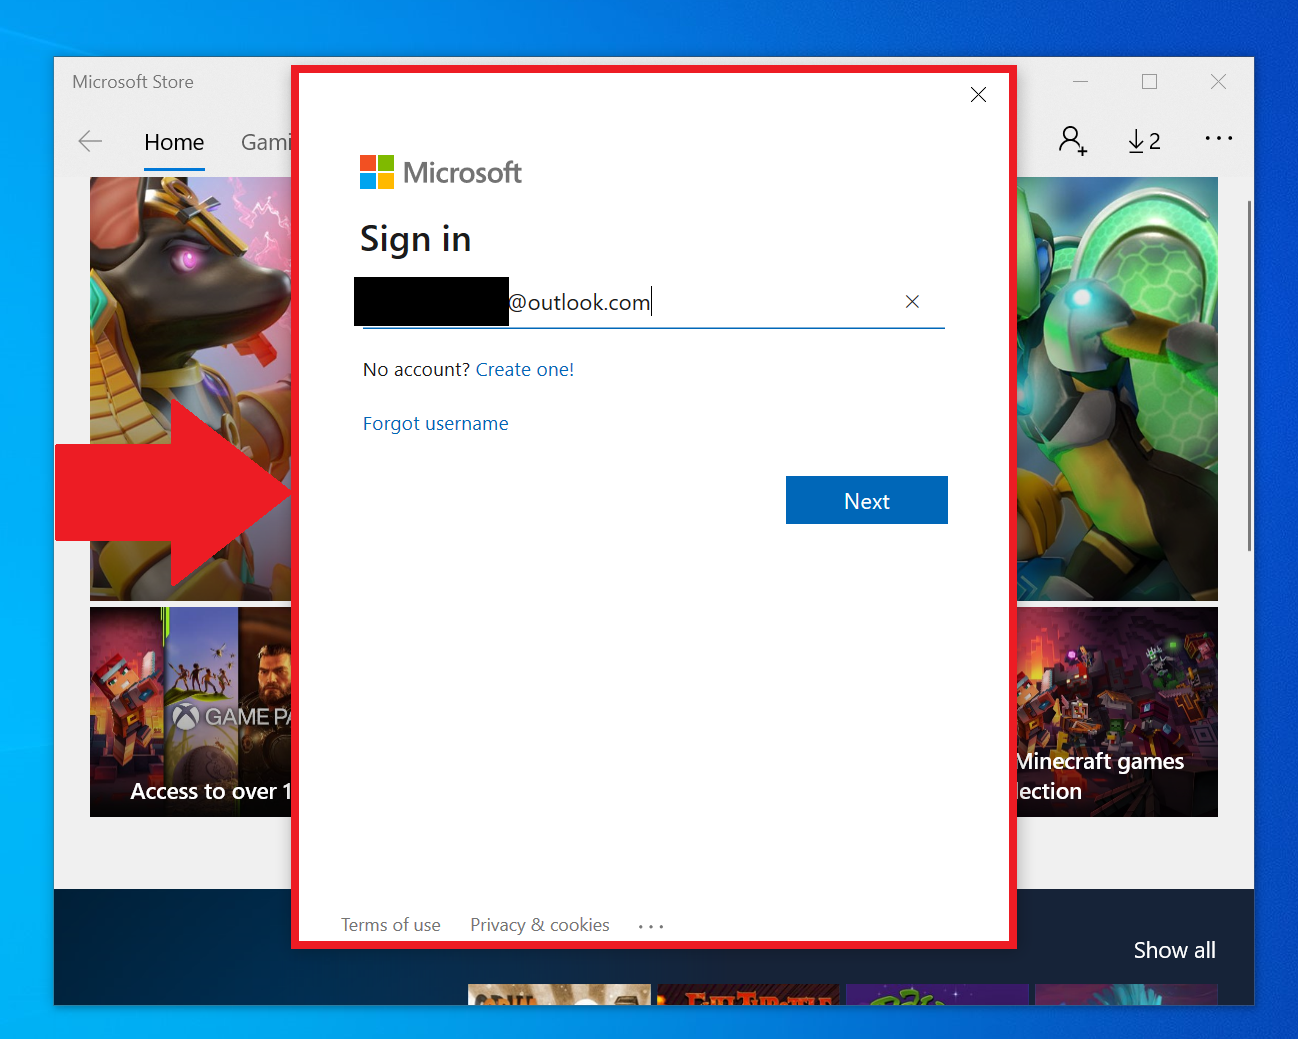This screenshot has width=1298, height=1039.
Task: Open downloads and updates icon
Action: point(1144,141)
